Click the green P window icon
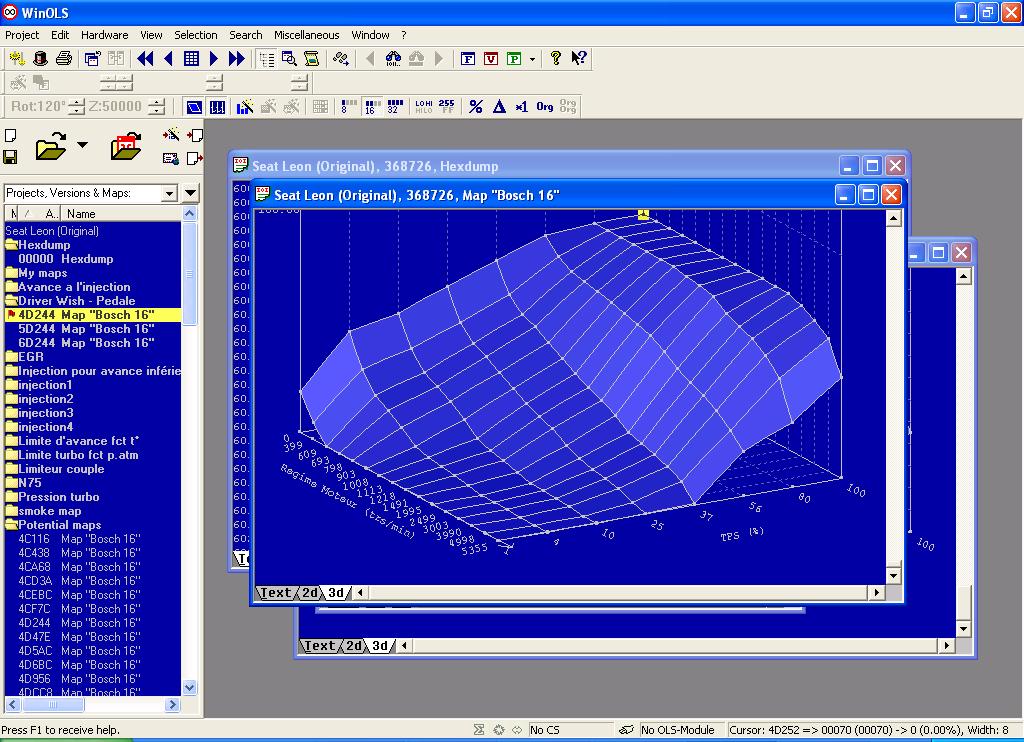This screenshot has height=742, width=1024. 515,59
